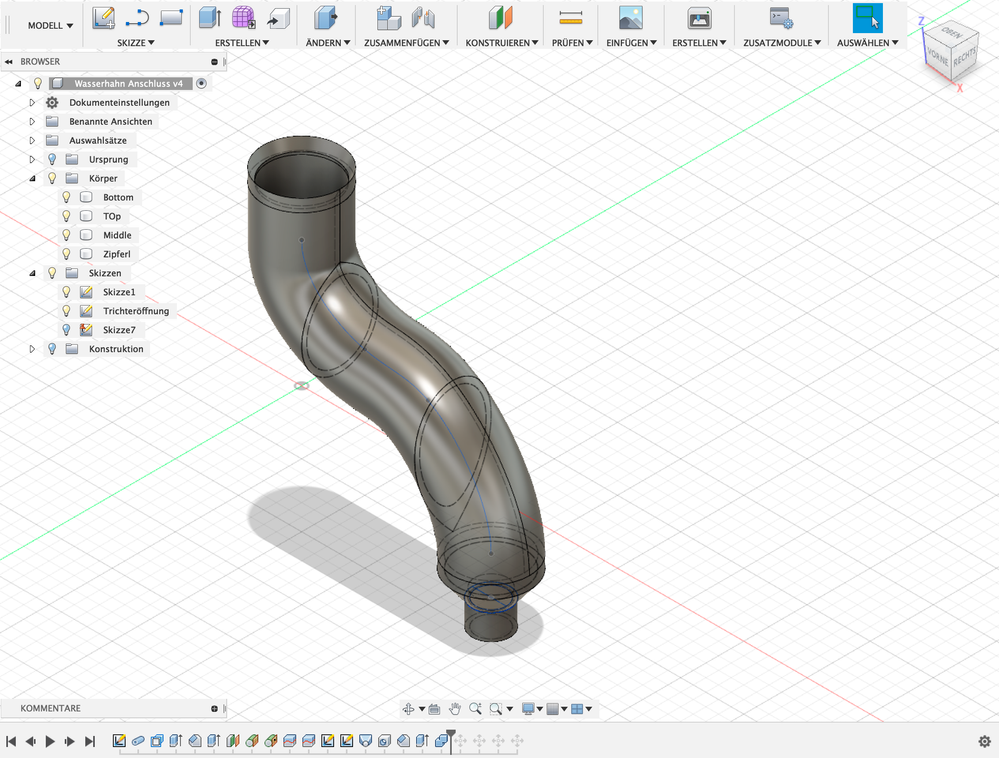
Task: Click the Measure ruler icon above PRÜFEN
Action: [571, 18]
